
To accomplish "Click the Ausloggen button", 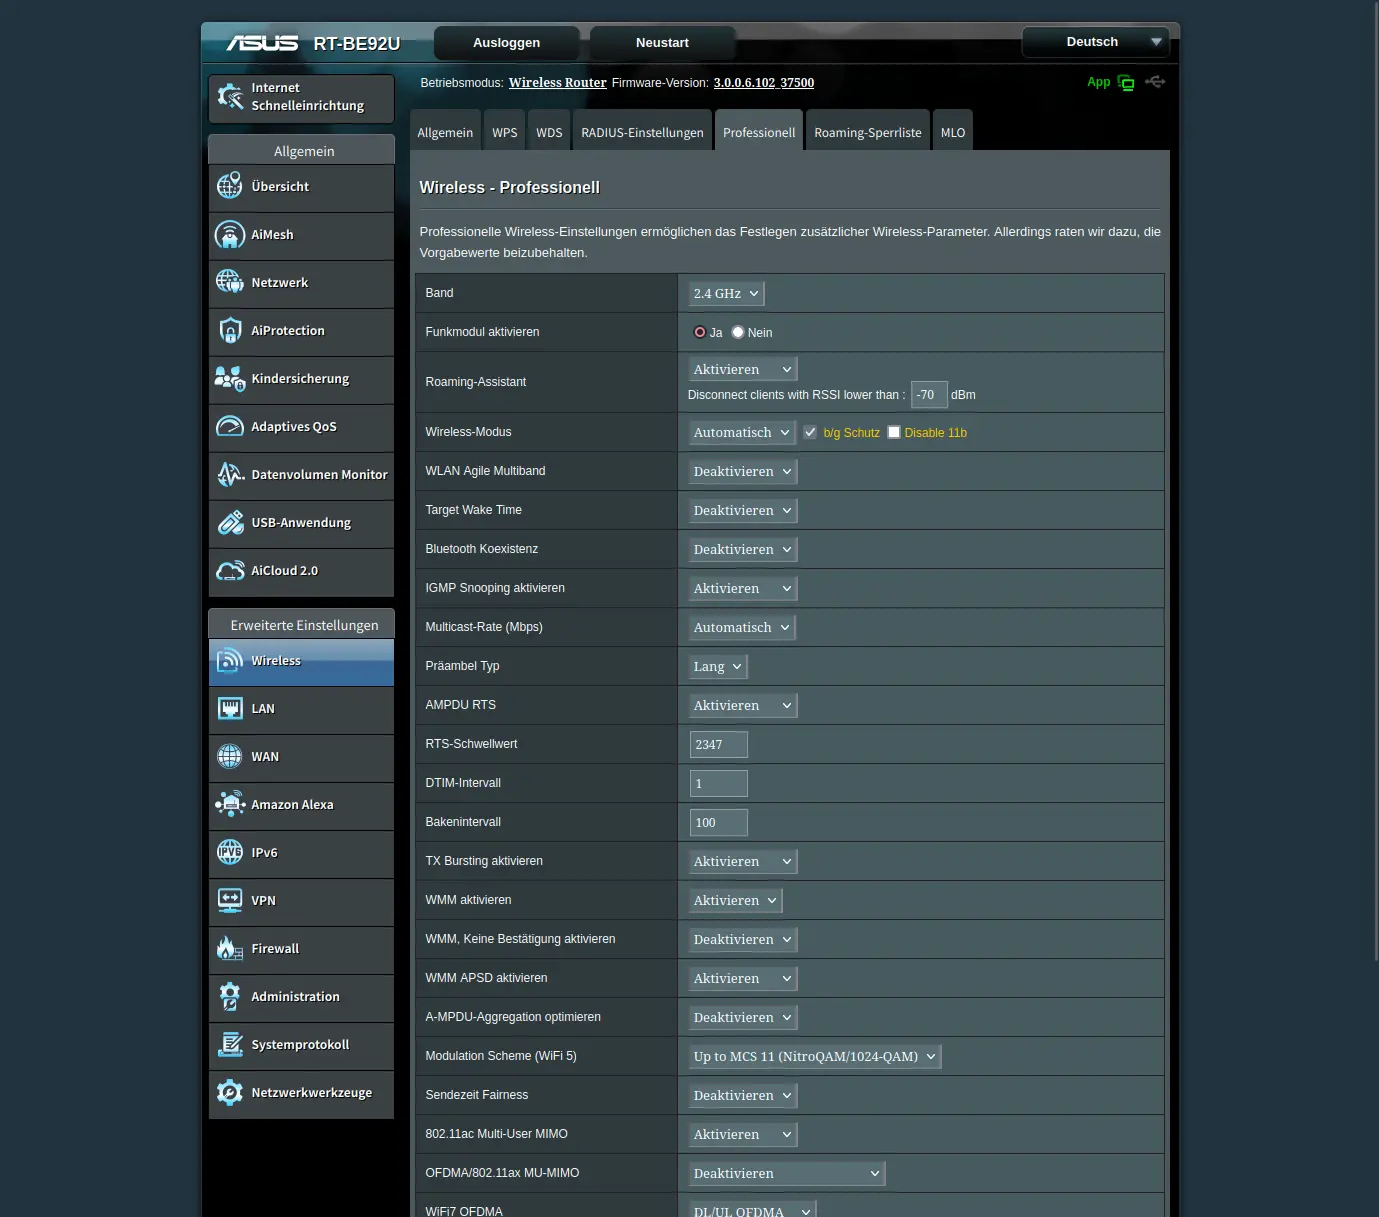I will click(506, 43).
